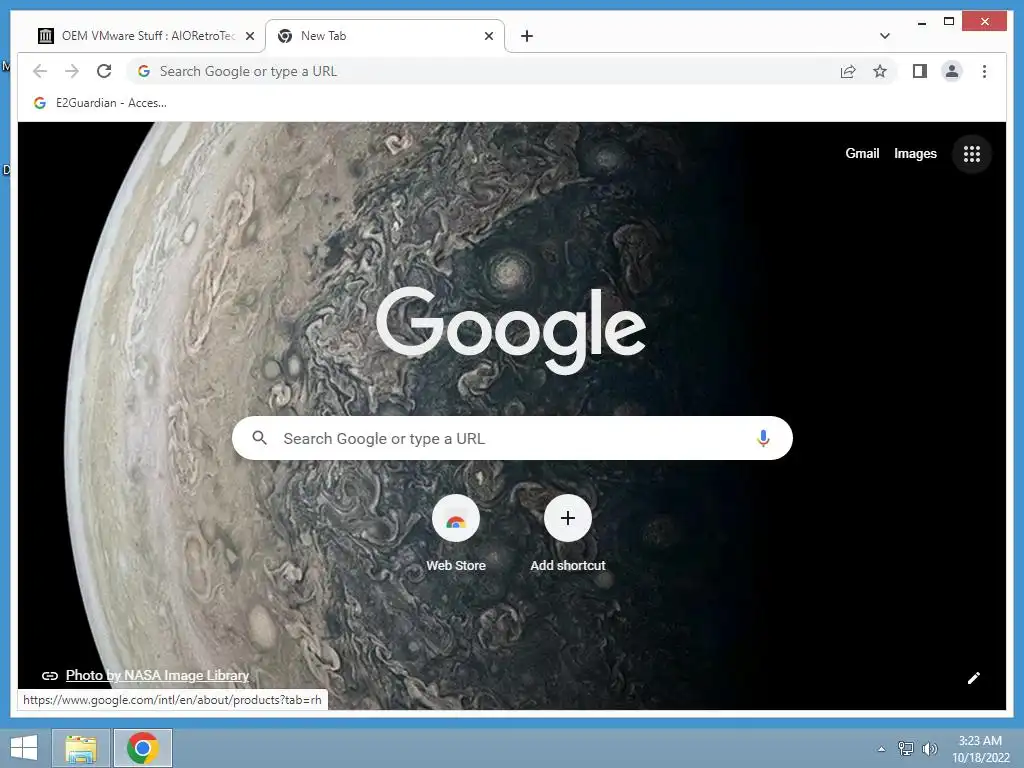1024x768 pixels.
Task: Close the OEM VMware Stuff tab
Action: click(x=249, y=36)
